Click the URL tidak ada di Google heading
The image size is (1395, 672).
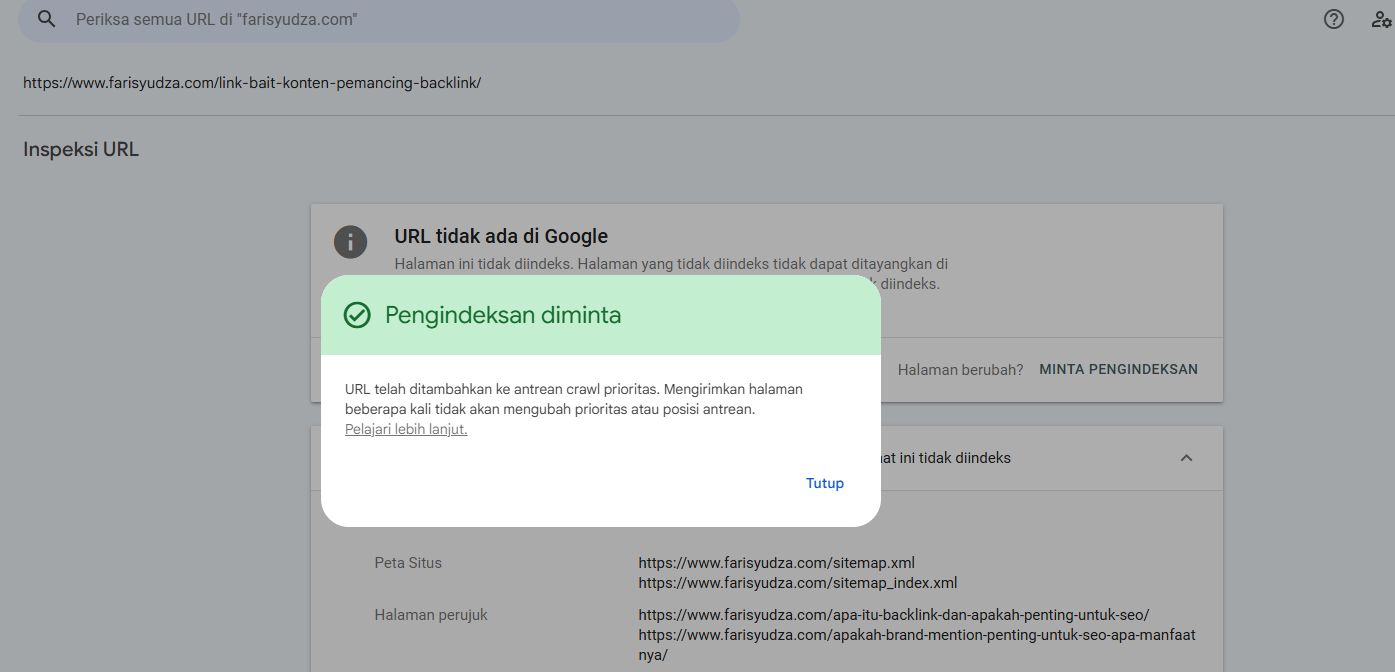point(501,237)
